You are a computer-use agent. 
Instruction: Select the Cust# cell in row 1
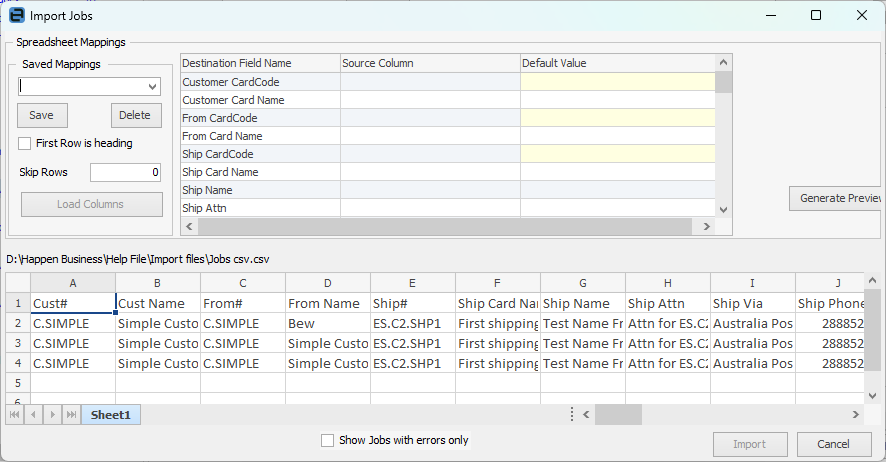73,303
